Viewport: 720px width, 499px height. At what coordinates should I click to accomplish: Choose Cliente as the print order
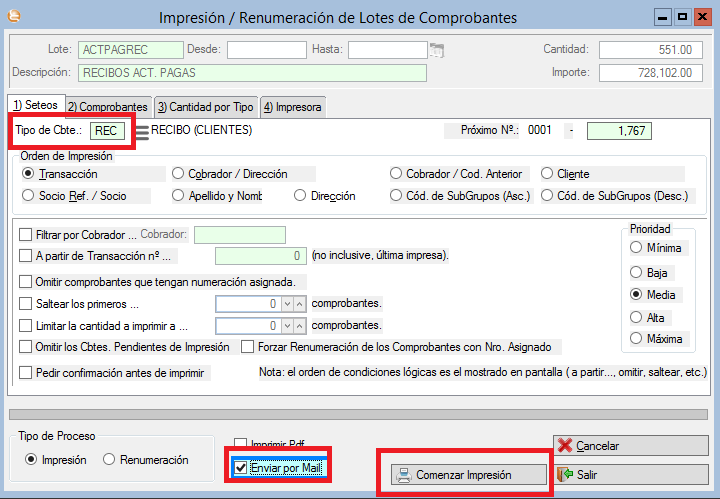(x=547, y=174)
